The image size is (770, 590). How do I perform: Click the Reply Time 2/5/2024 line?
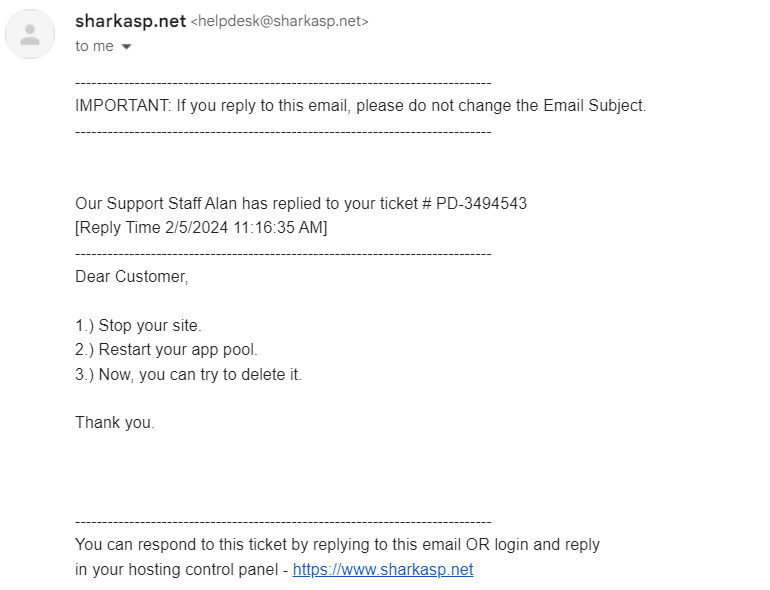(x=201, y=228)
